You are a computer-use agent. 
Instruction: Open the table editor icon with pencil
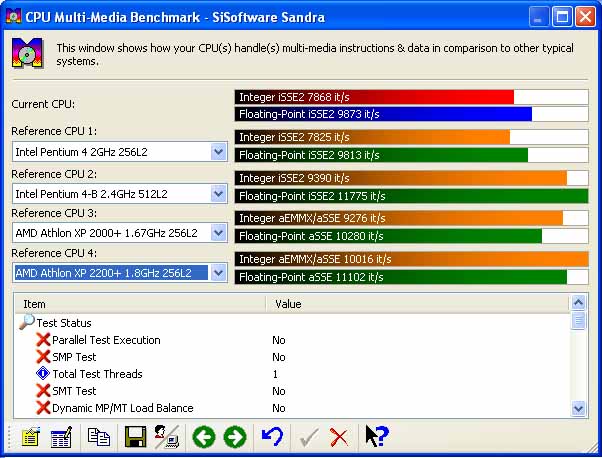[x=61, y=437]
